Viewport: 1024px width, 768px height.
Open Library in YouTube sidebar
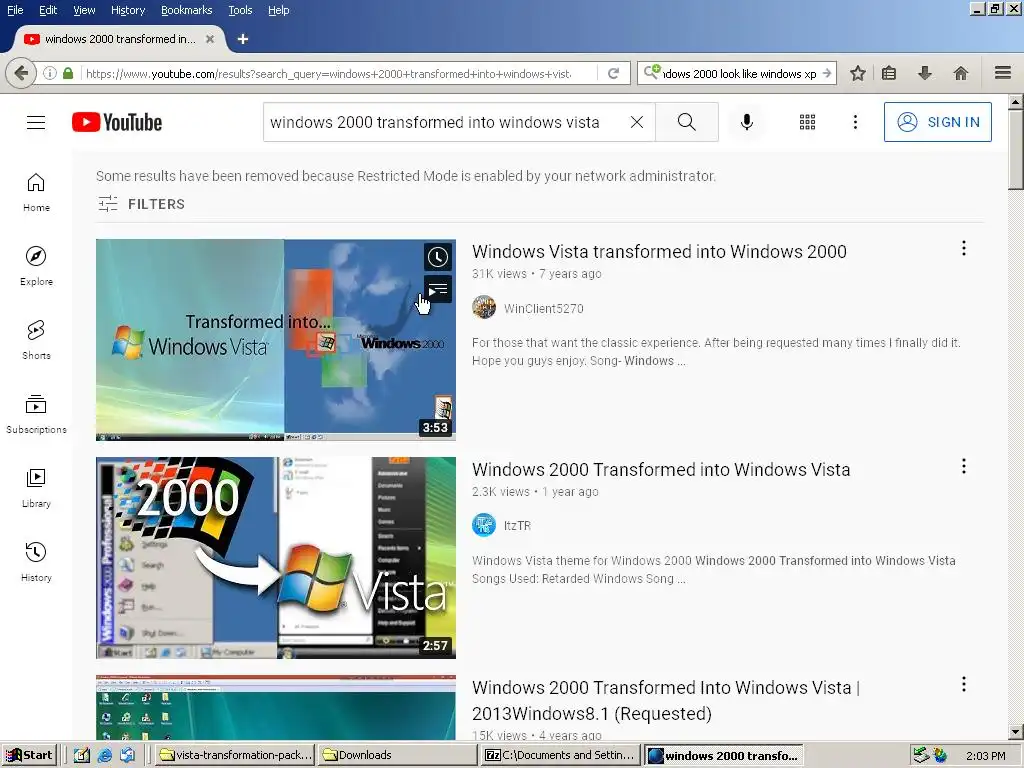point(36,488)
